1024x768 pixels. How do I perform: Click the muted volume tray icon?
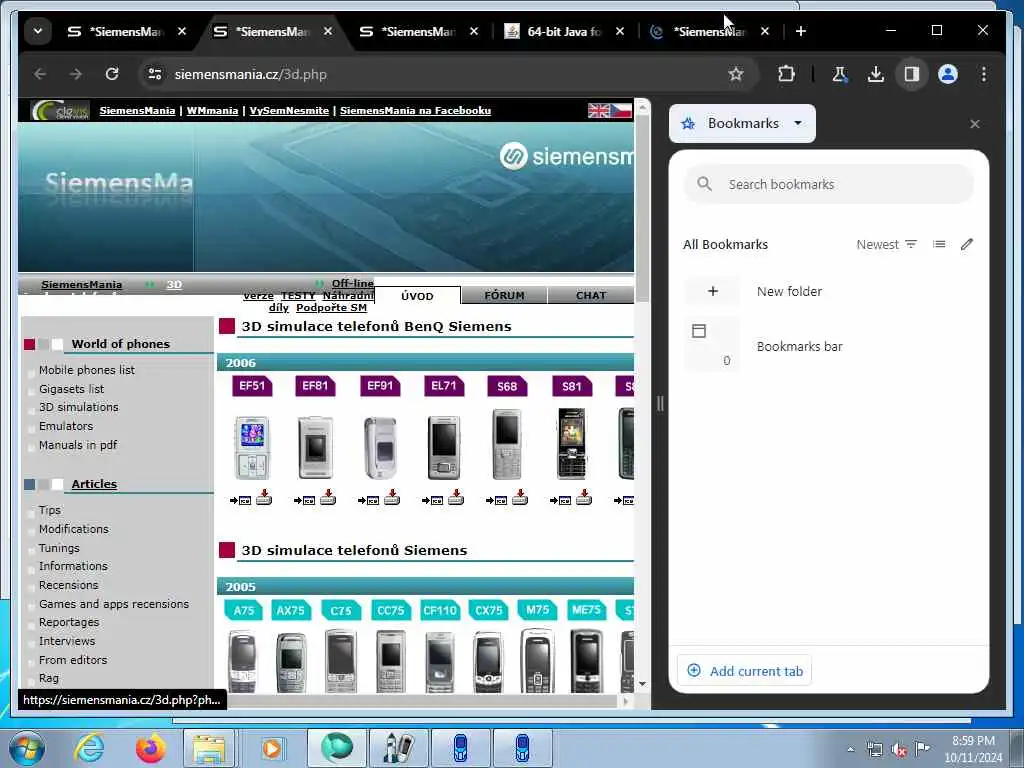(x=899, y=750)
